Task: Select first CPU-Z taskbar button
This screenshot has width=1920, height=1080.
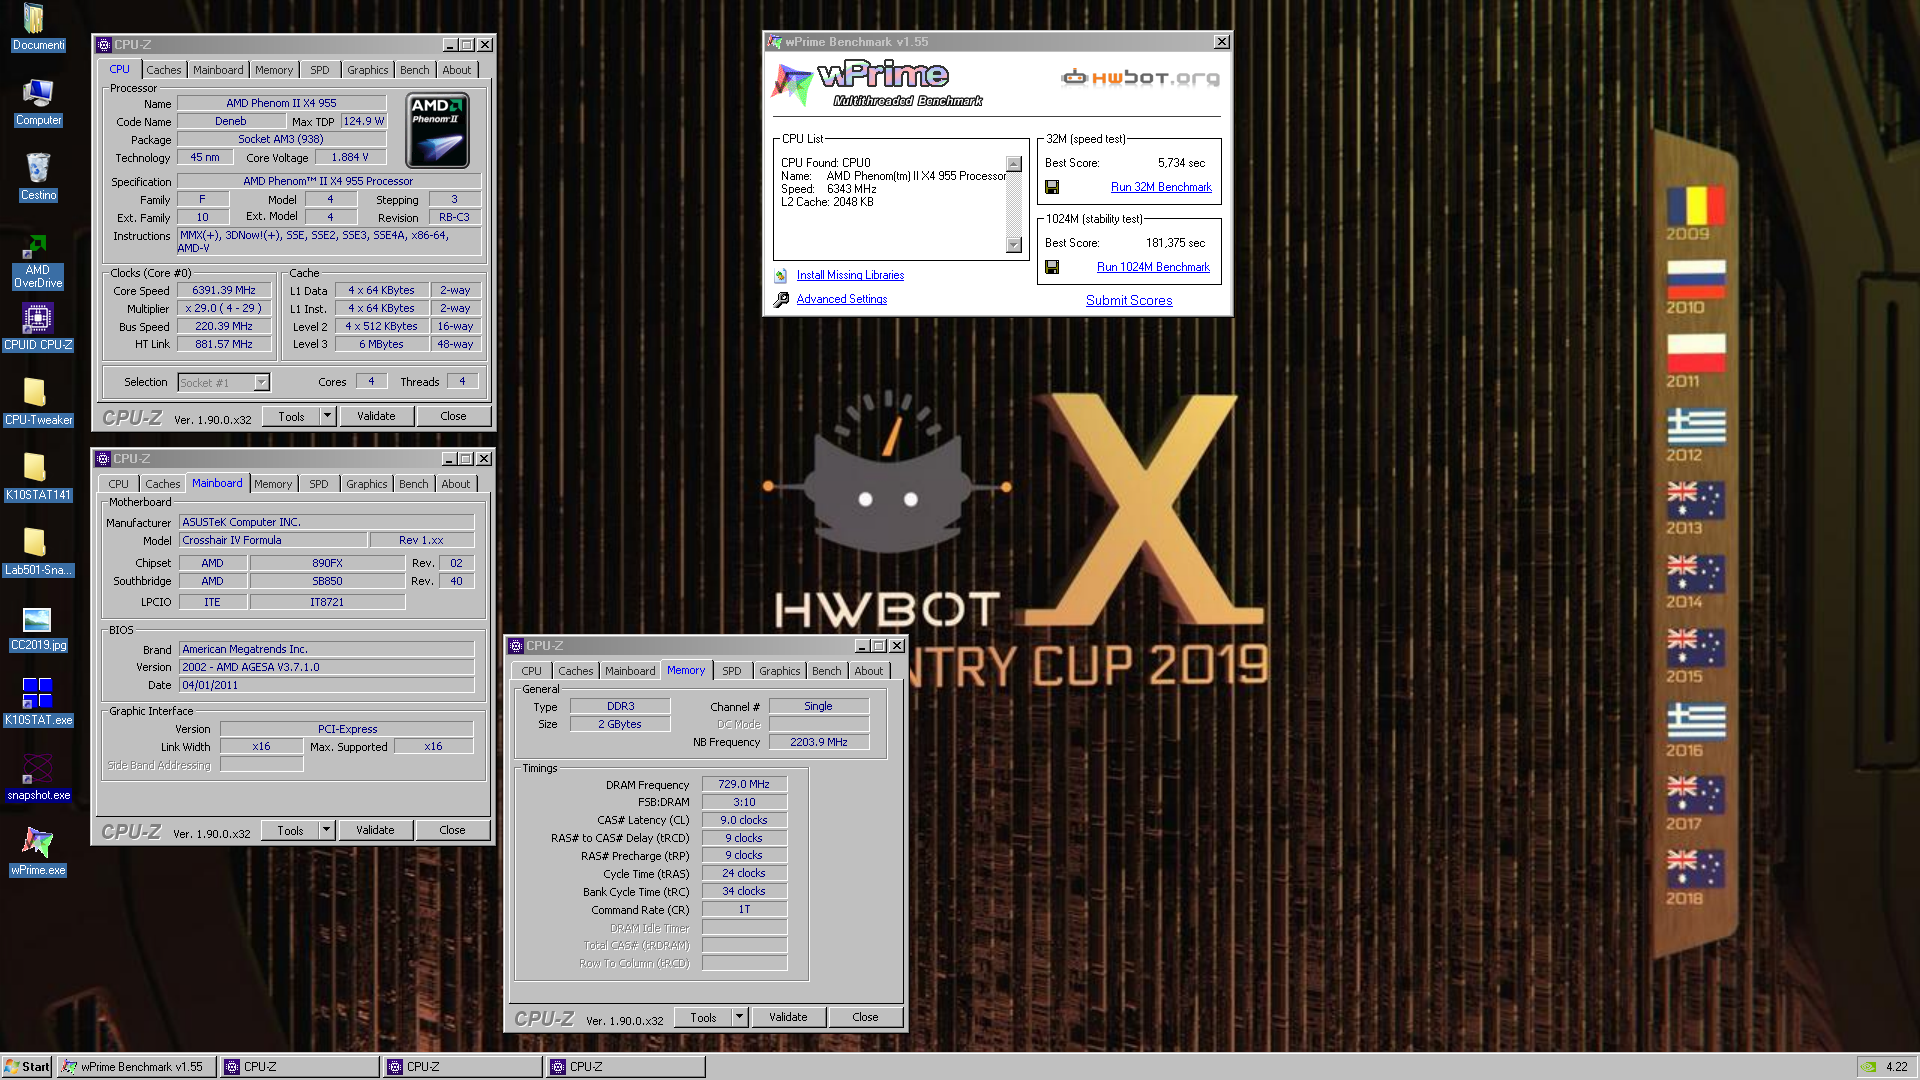Action: pyautogui.click(x=300, y=1067)
